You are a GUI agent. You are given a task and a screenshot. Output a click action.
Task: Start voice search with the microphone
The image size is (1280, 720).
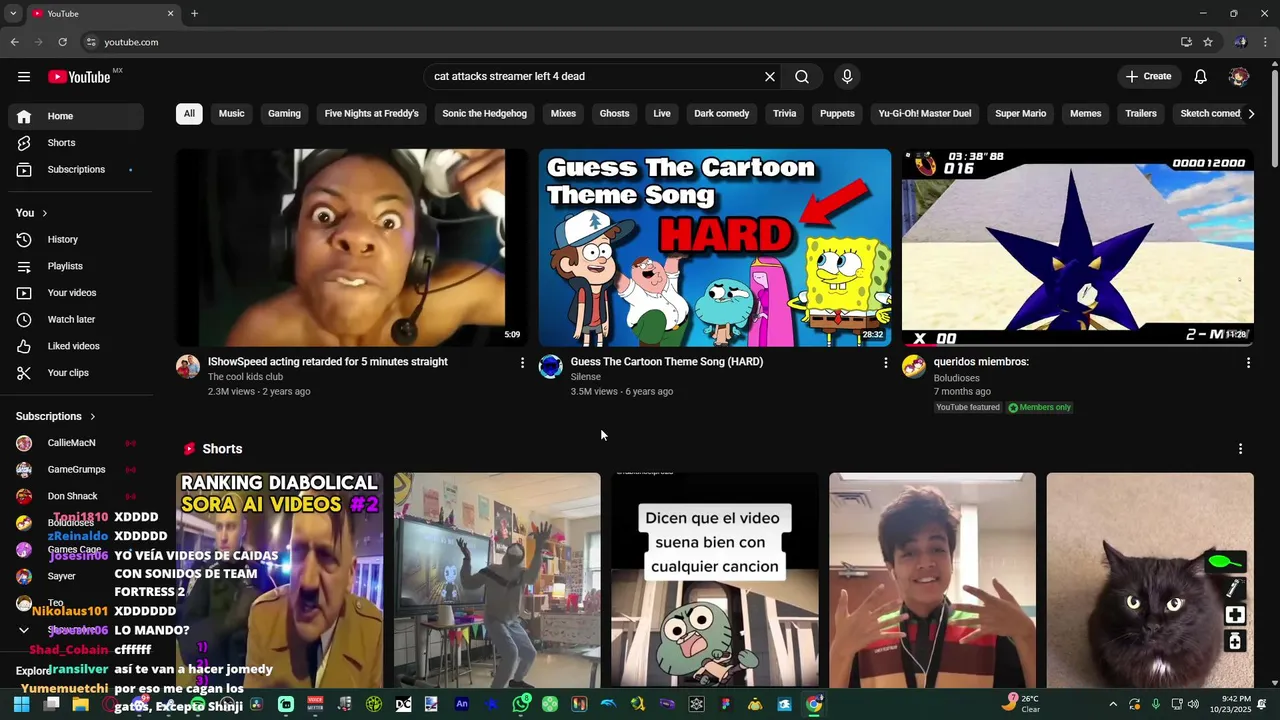click(x=847, y=77)
